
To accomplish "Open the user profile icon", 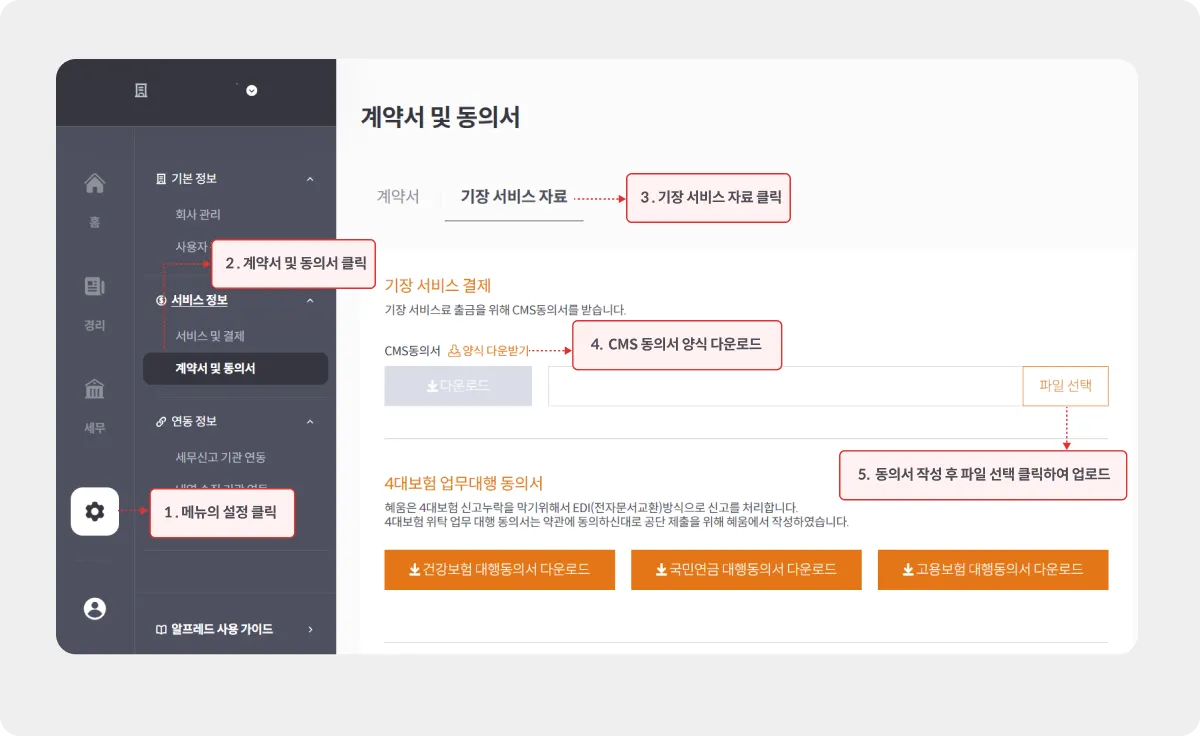I will tap(95, 609).
